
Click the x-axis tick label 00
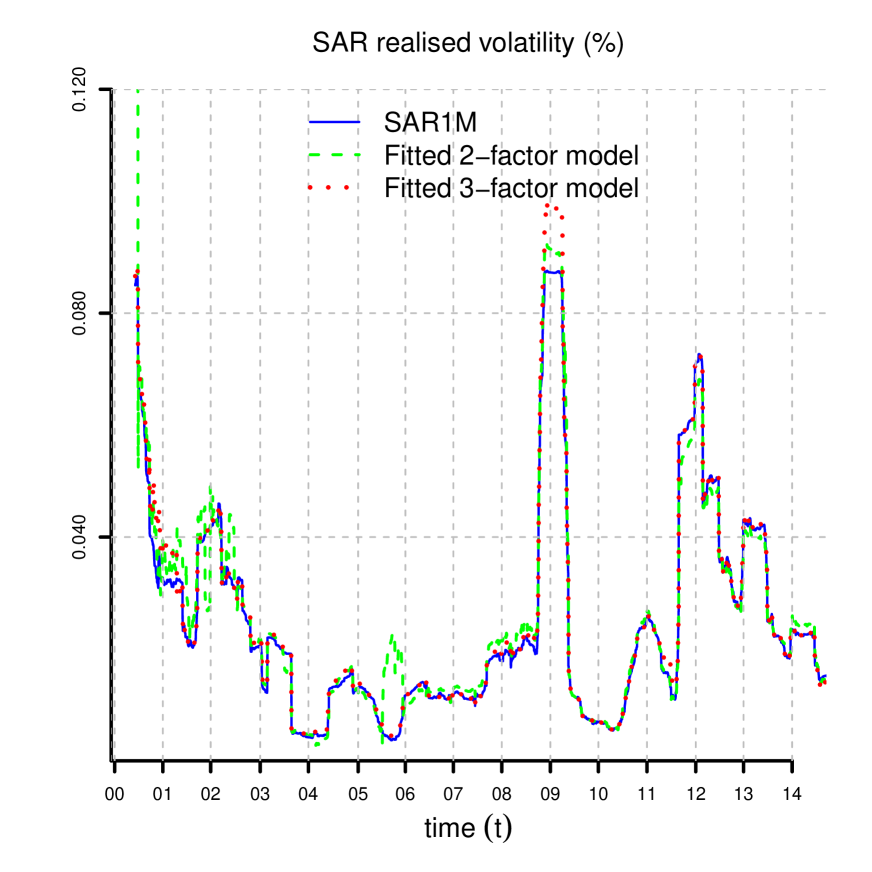(115, 794)
